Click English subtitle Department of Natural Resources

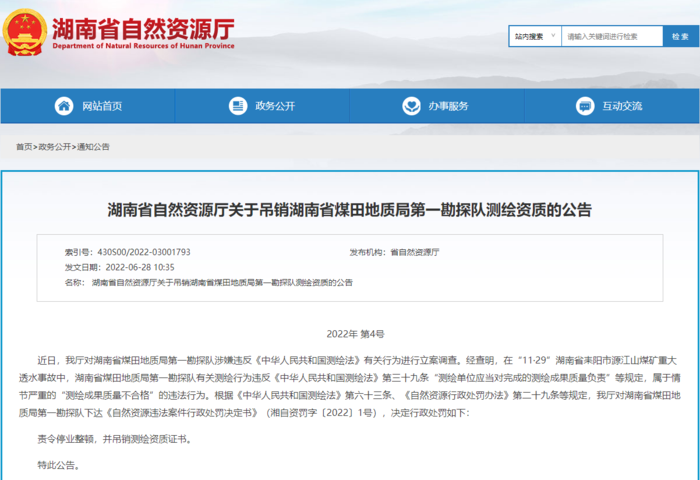pos(143,46)
